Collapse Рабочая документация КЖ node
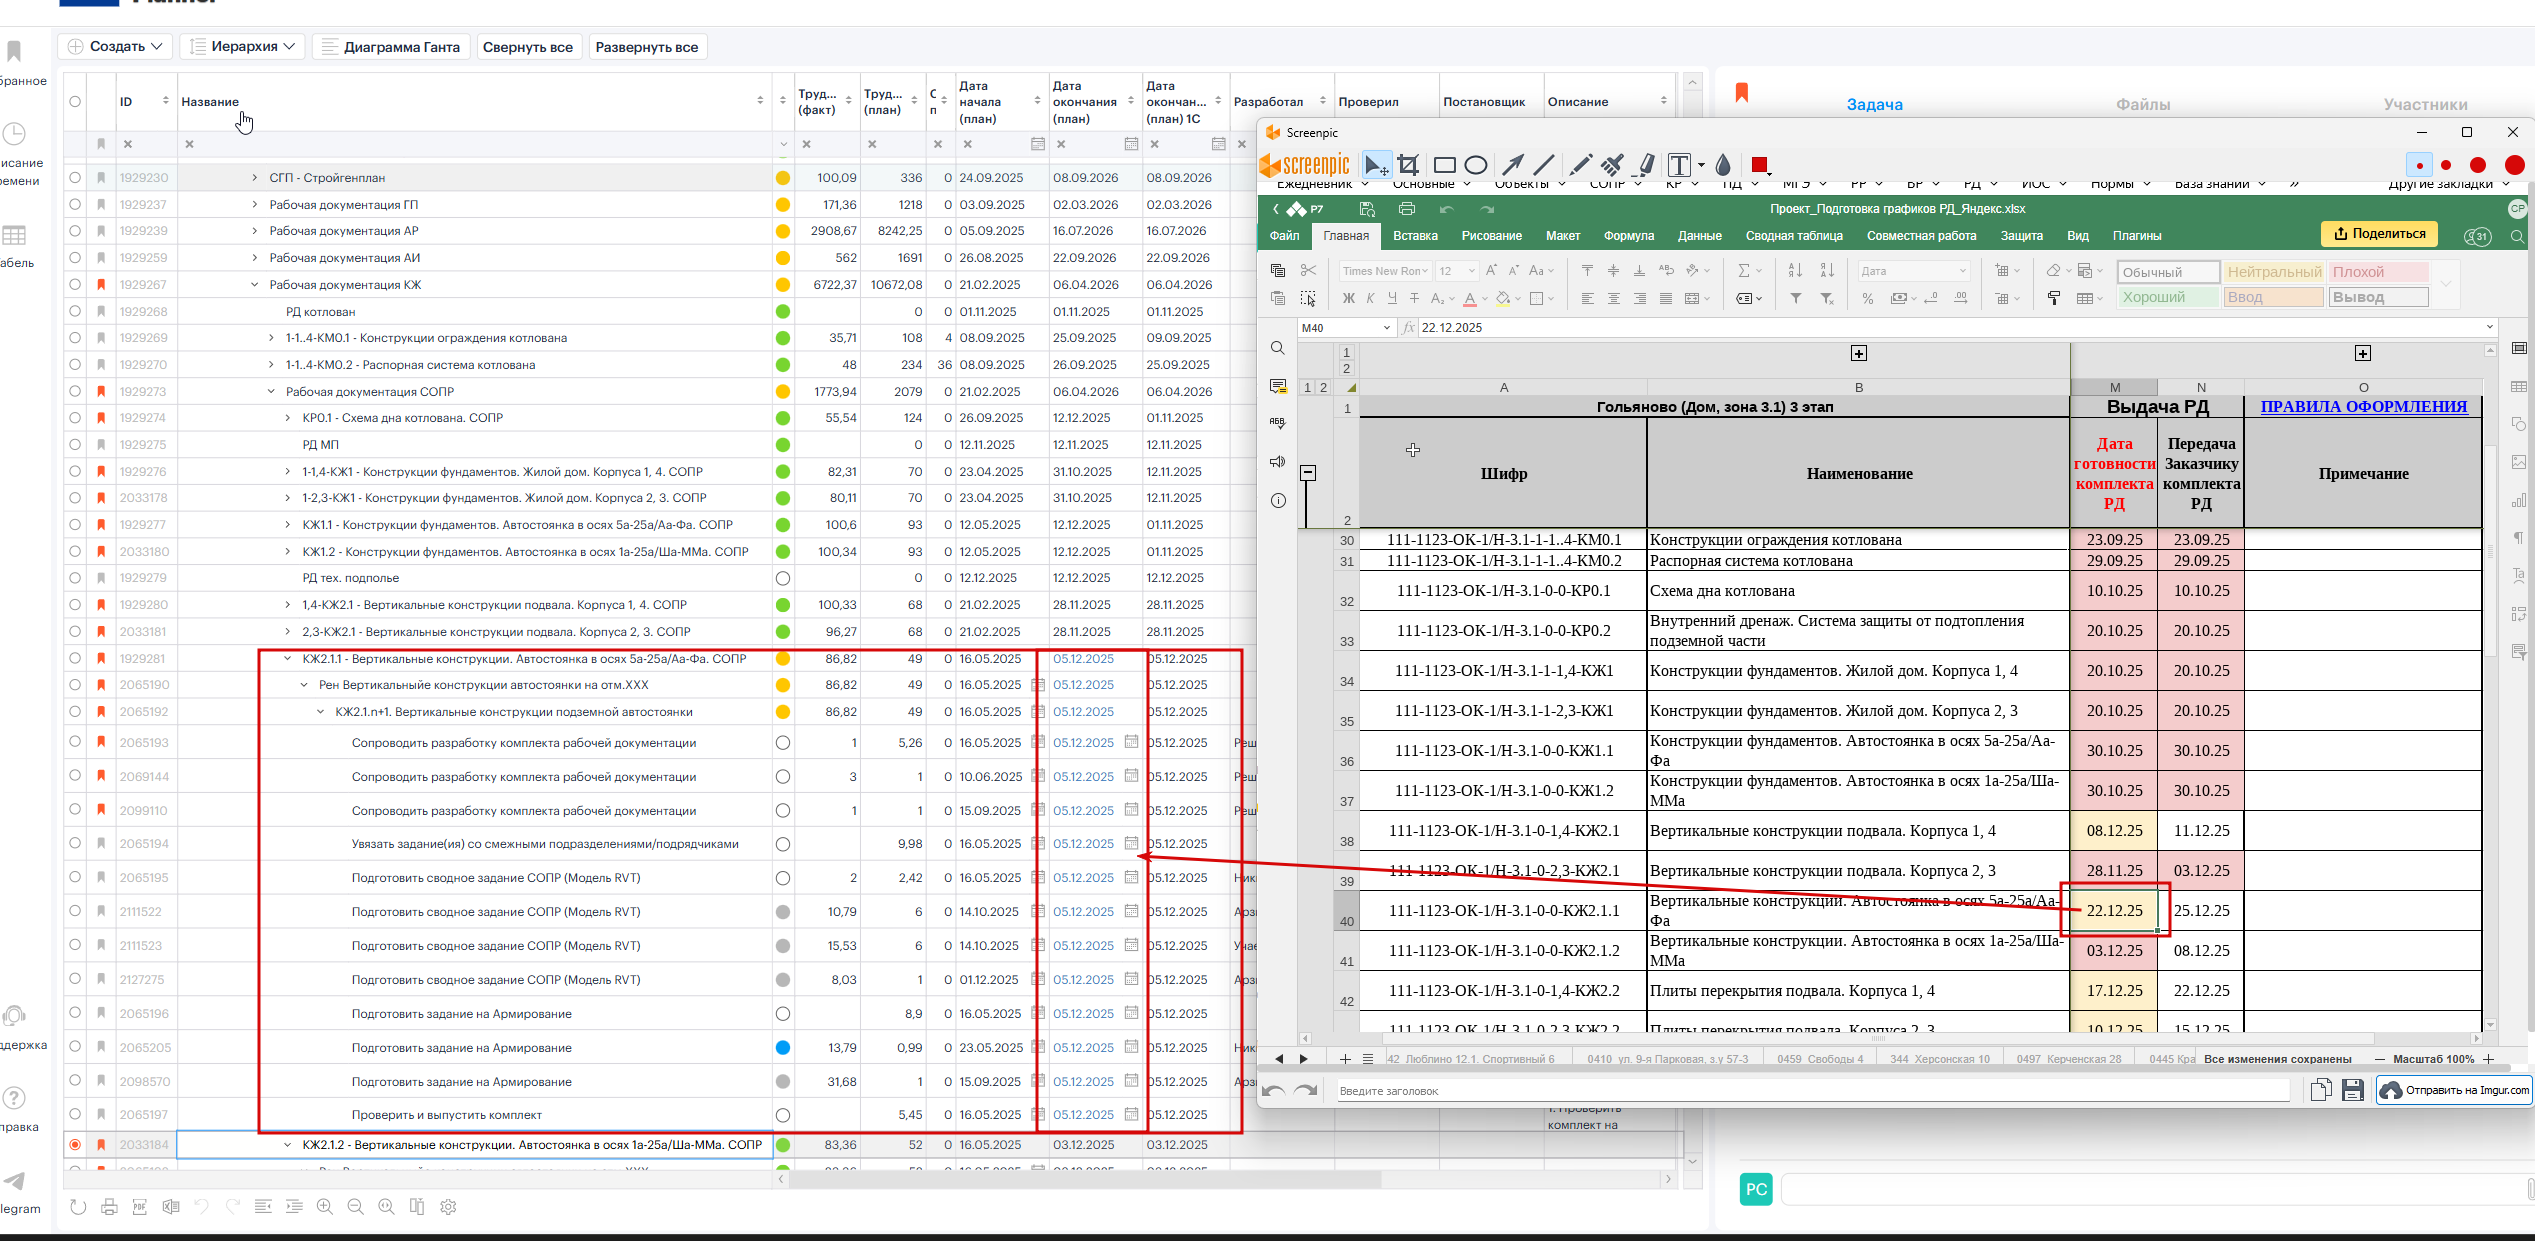The width and height of the screenshot is (2535, 1241). click(x=254, y=285)
